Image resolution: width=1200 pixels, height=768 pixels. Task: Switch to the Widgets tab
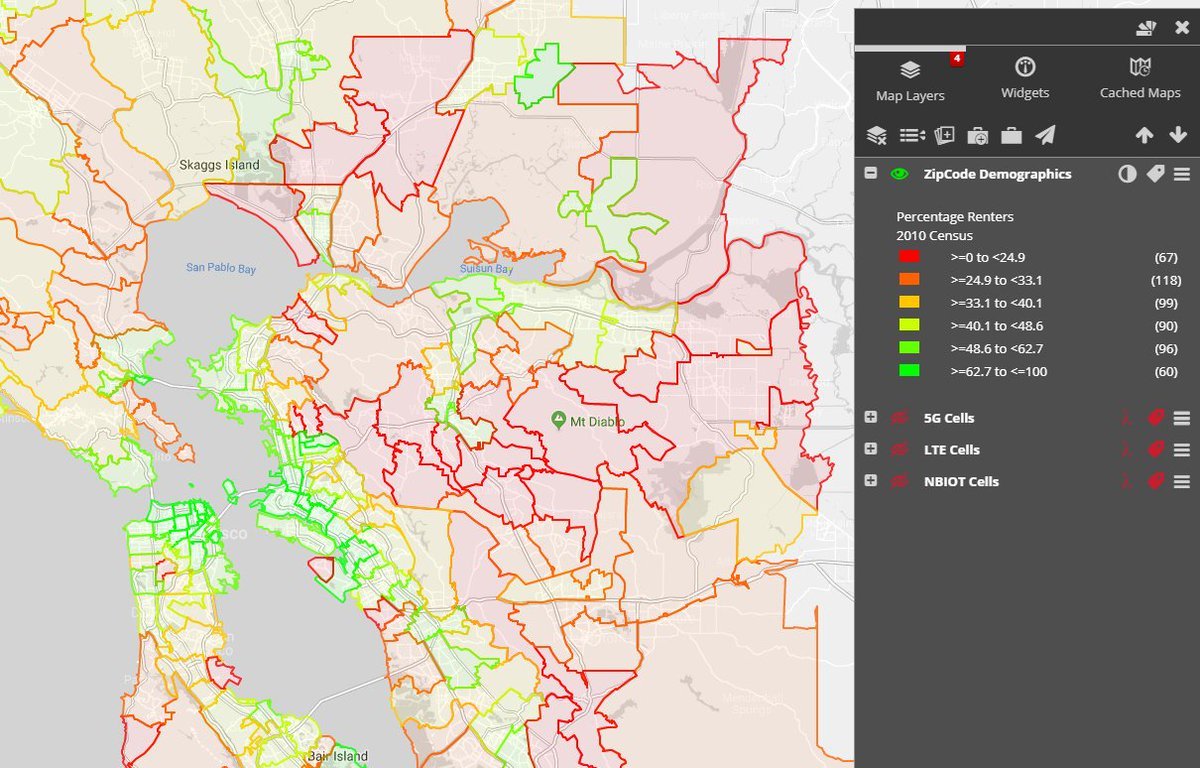(x=1025, y=78)
